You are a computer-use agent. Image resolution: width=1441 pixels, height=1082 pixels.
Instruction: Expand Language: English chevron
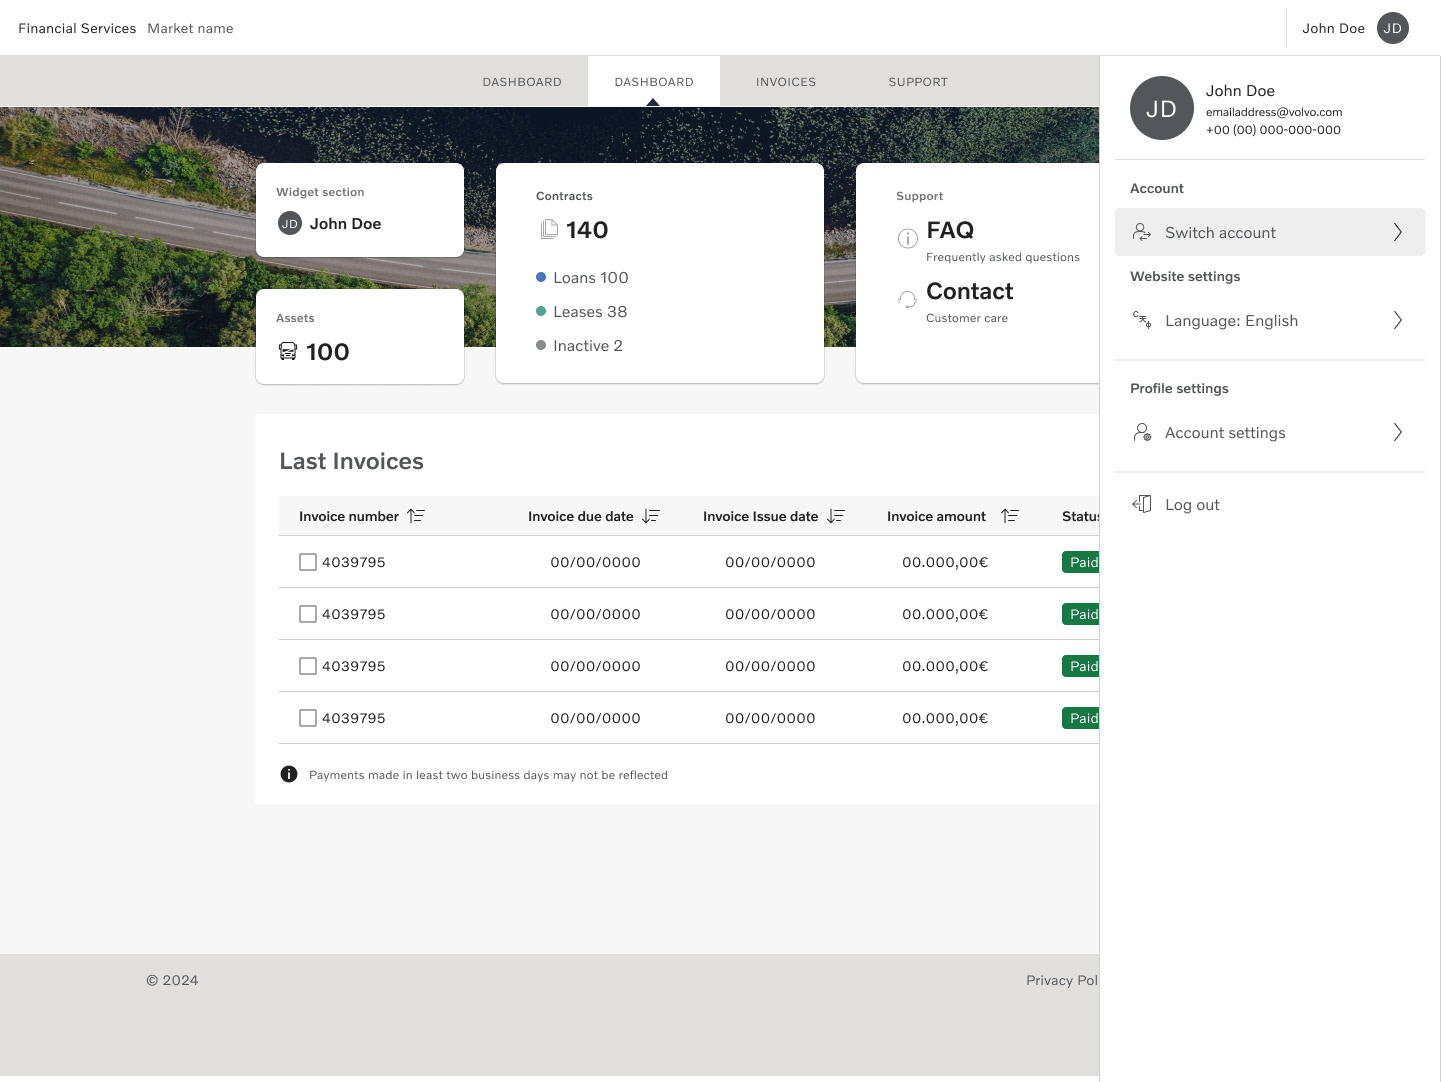(x=1397, y=320)
